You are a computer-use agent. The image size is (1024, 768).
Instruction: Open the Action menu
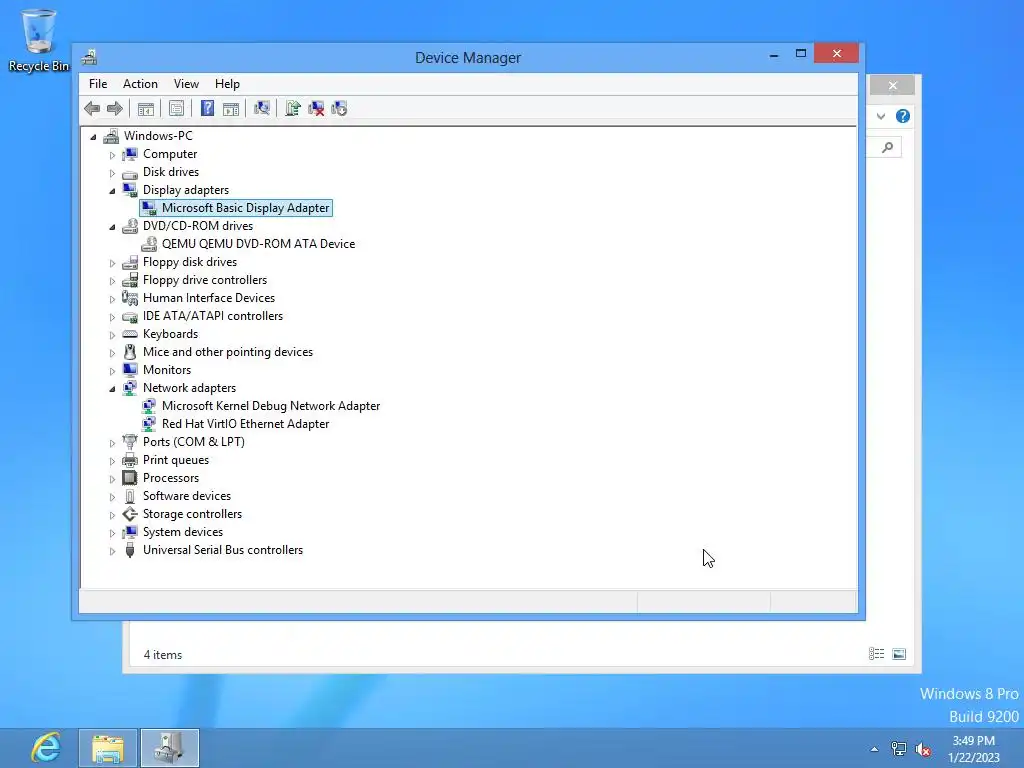[140, 84]
